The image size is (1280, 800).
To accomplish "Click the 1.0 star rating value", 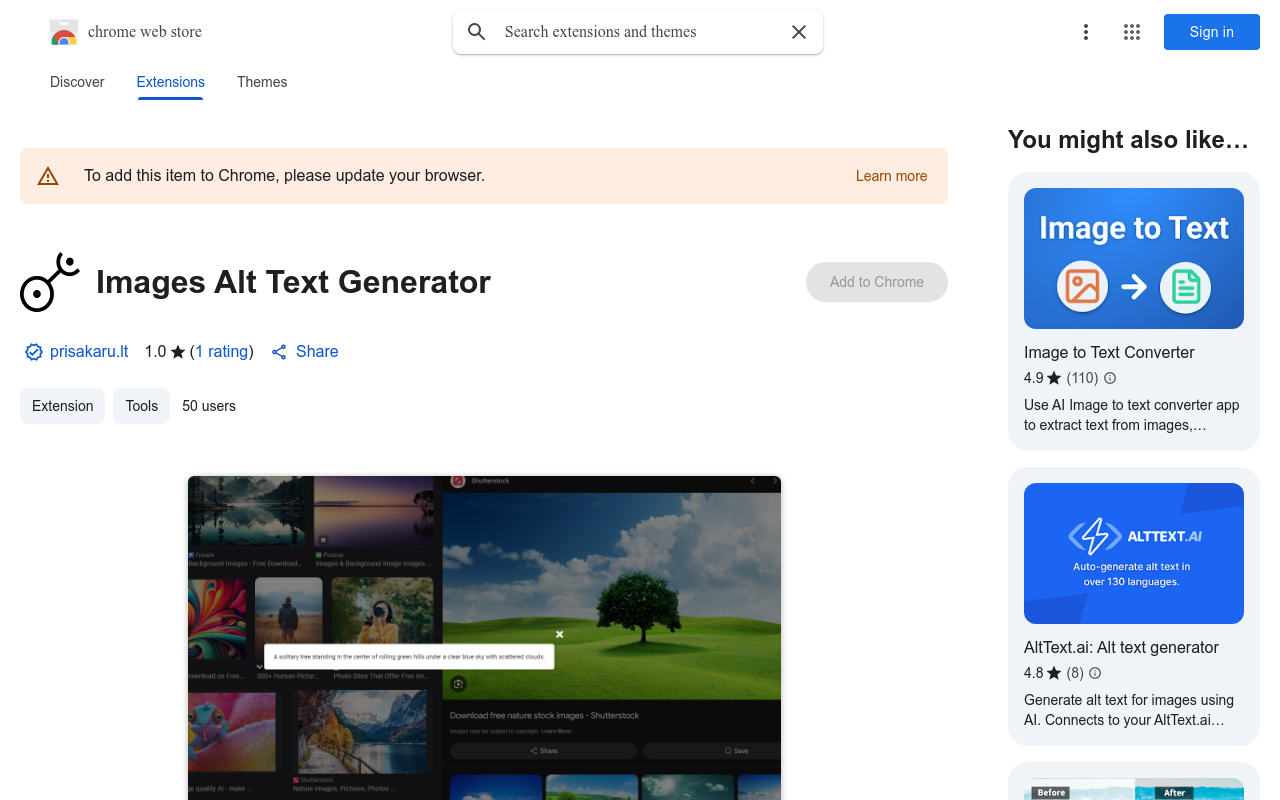I will 165,352.
